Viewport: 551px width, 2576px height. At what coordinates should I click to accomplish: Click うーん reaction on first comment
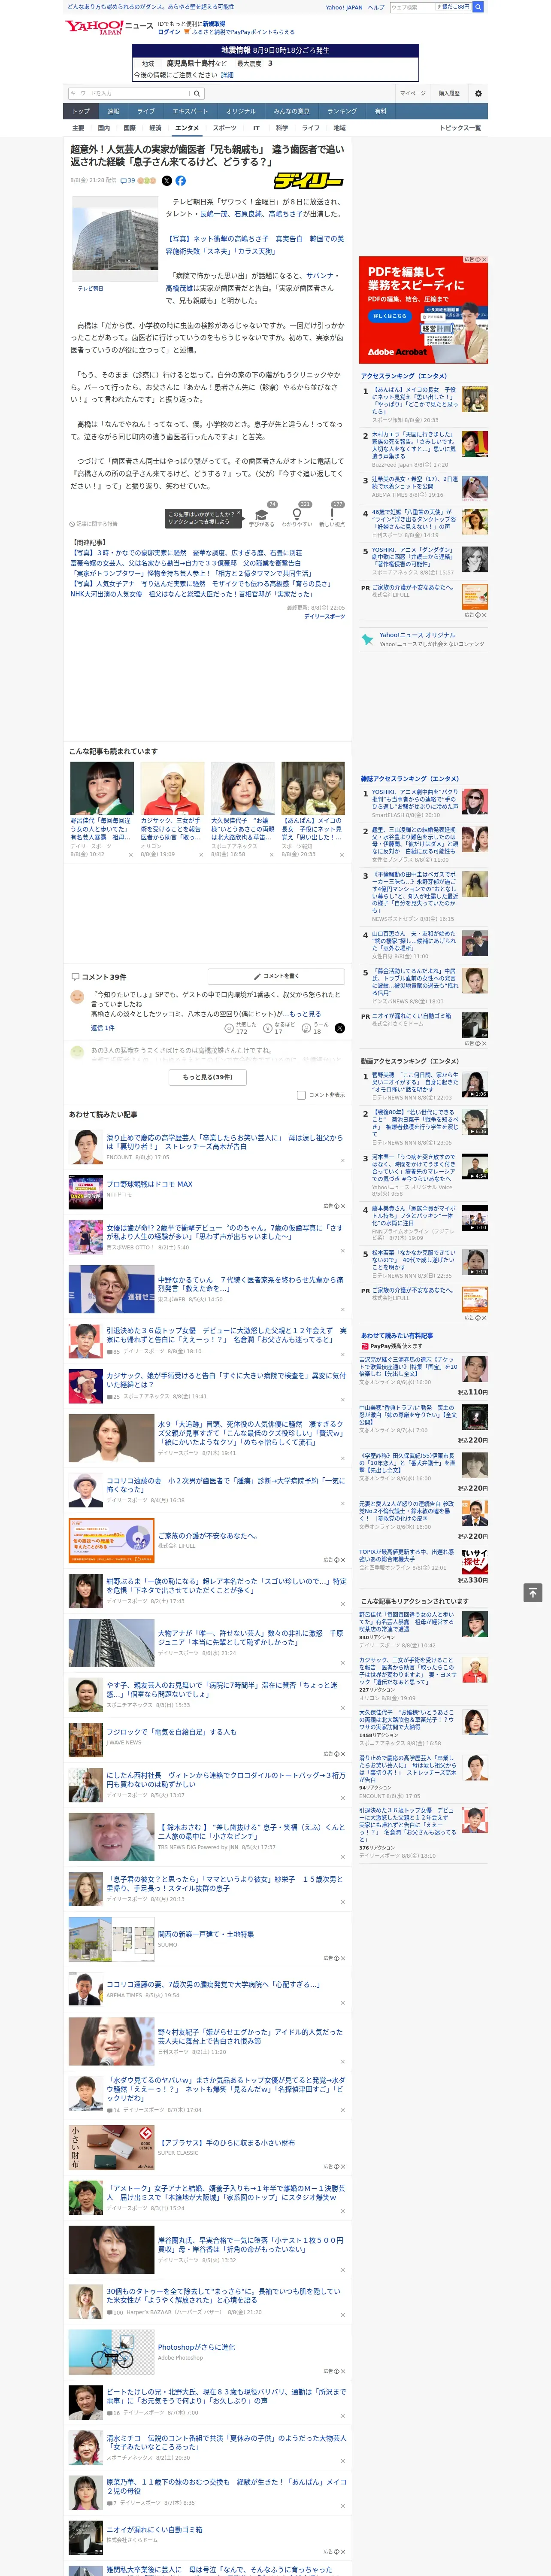tap(315, 1027)
